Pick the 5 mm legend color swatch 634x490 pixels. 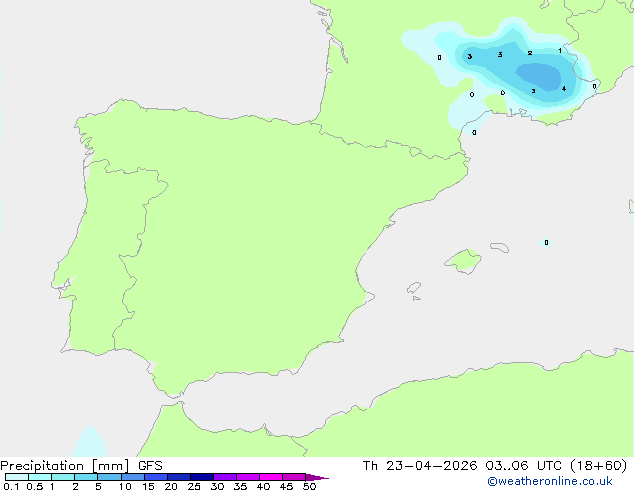(x=109, y=477)
